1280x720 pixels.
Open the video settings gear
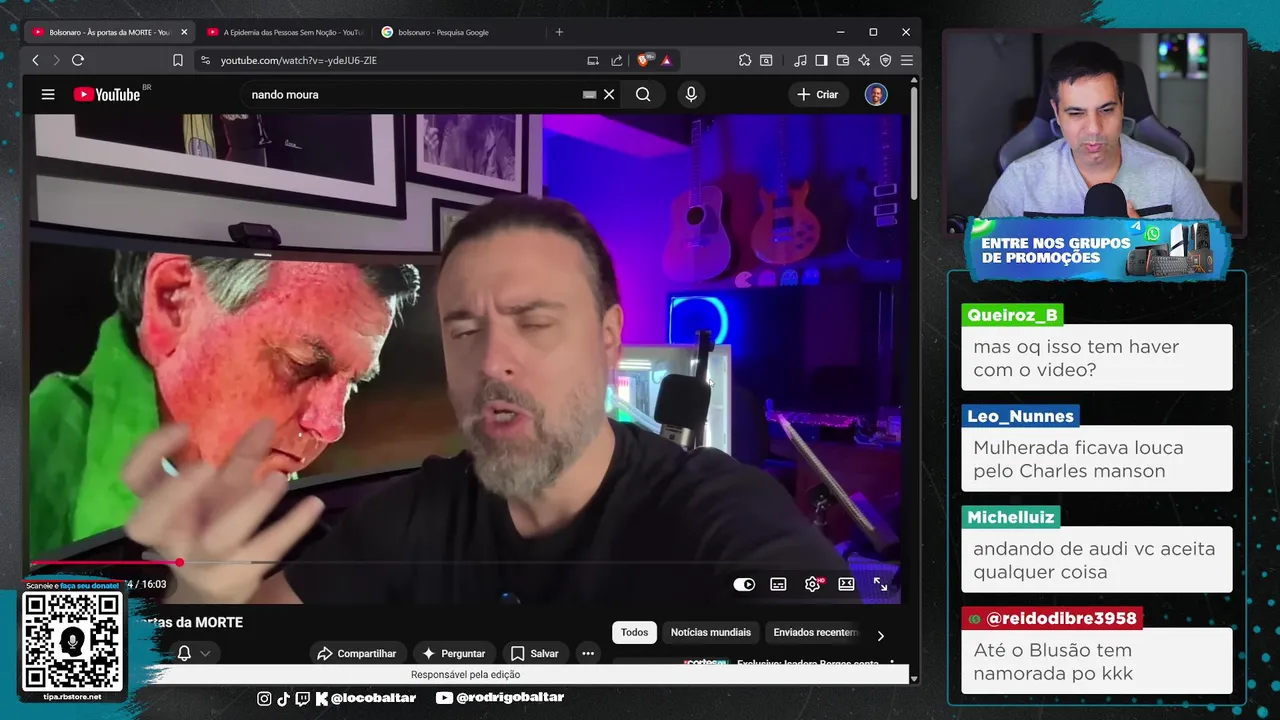[x=812, y=584]
